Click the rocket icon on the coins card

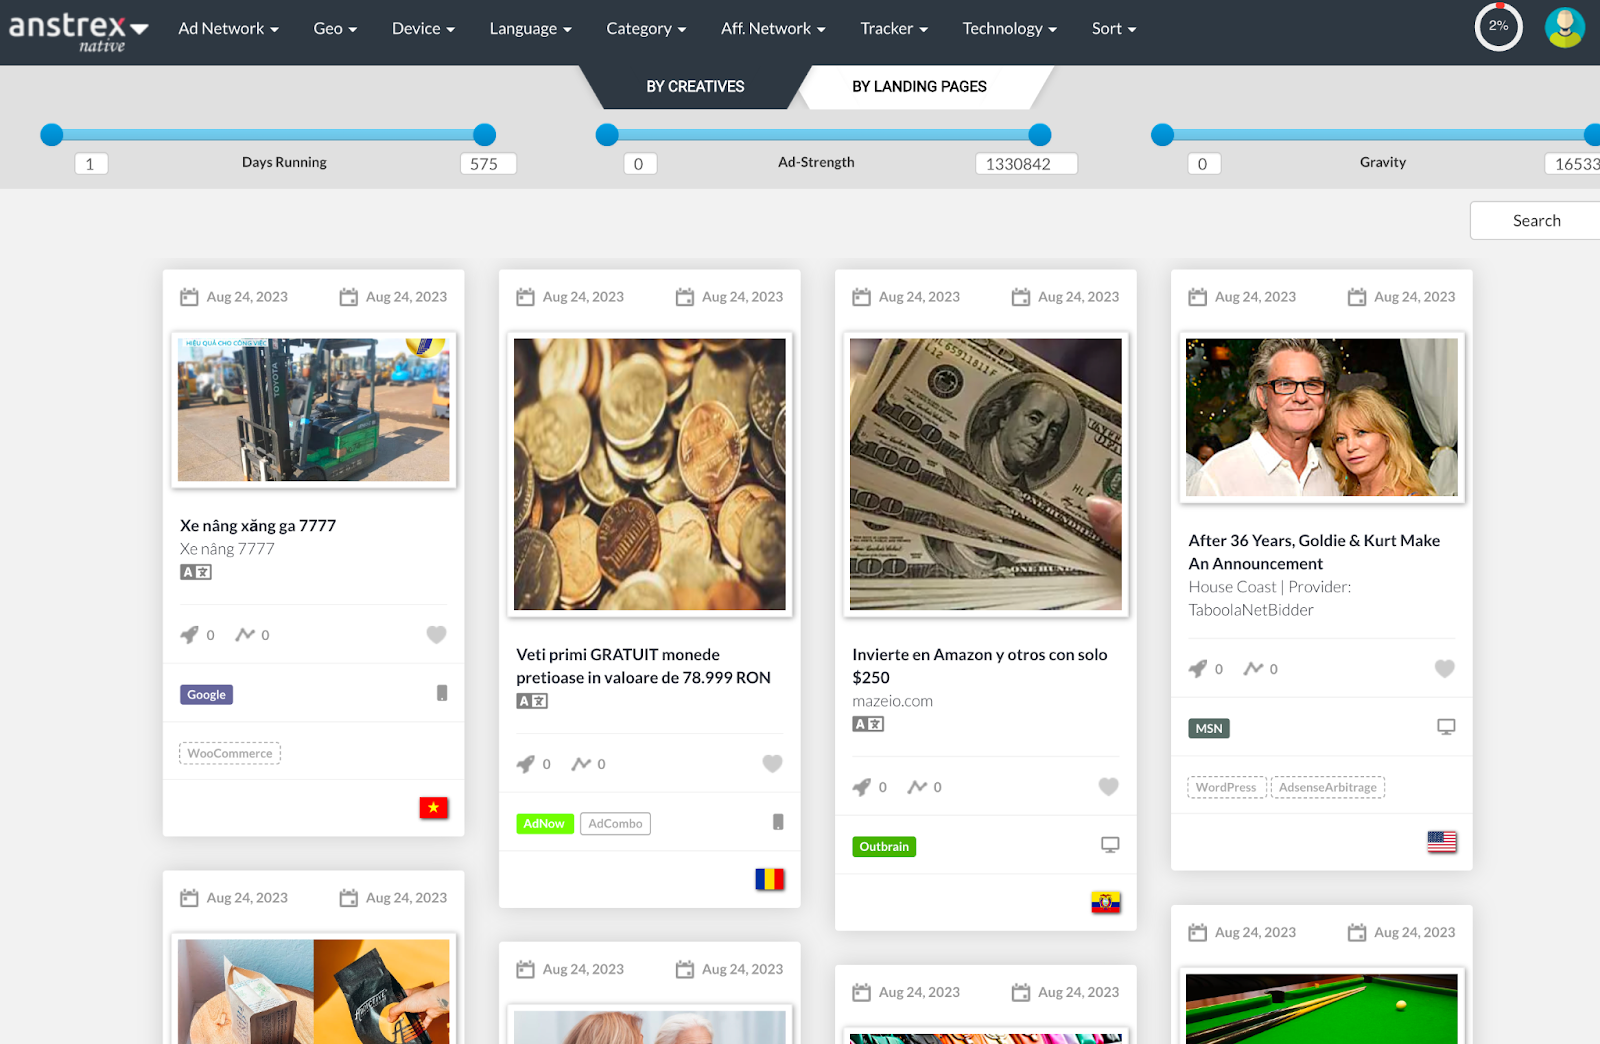[525, 763]
